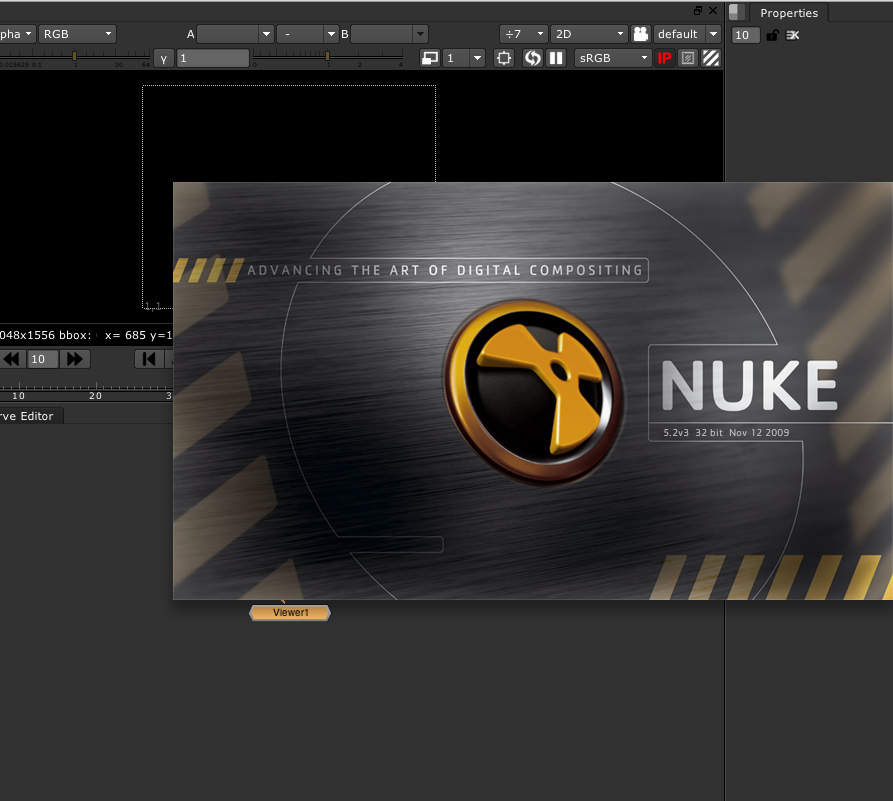Adjust the gamma slider handle
Screen dimensions: 893x801
click(327, 56)
